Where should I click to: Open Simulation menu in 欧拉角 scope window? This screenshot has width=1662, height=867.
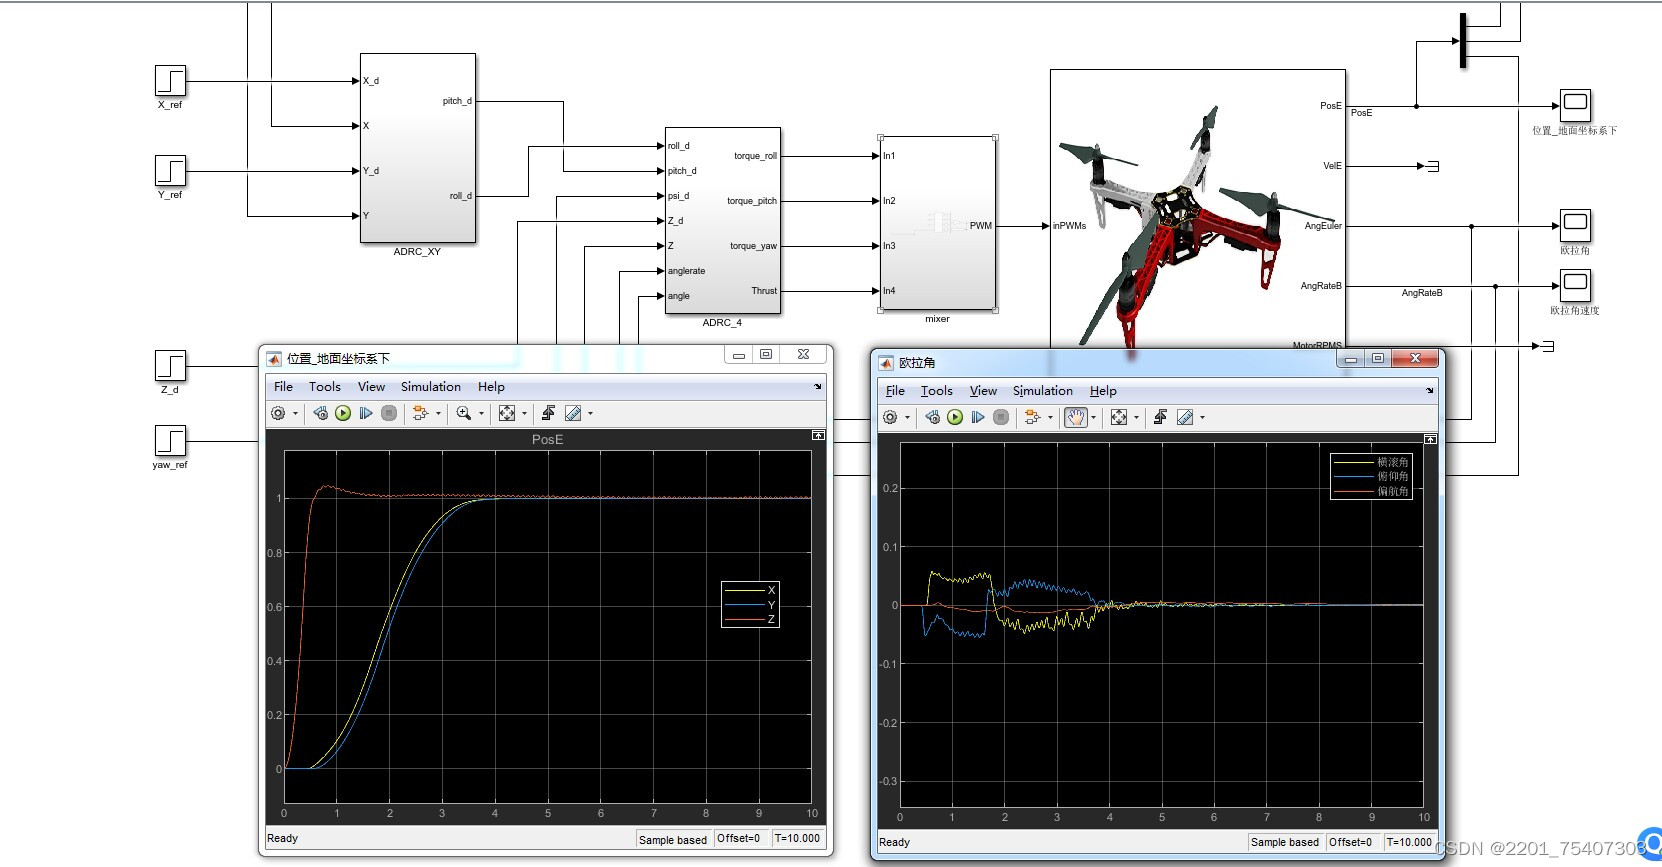tap(1043, 391)
